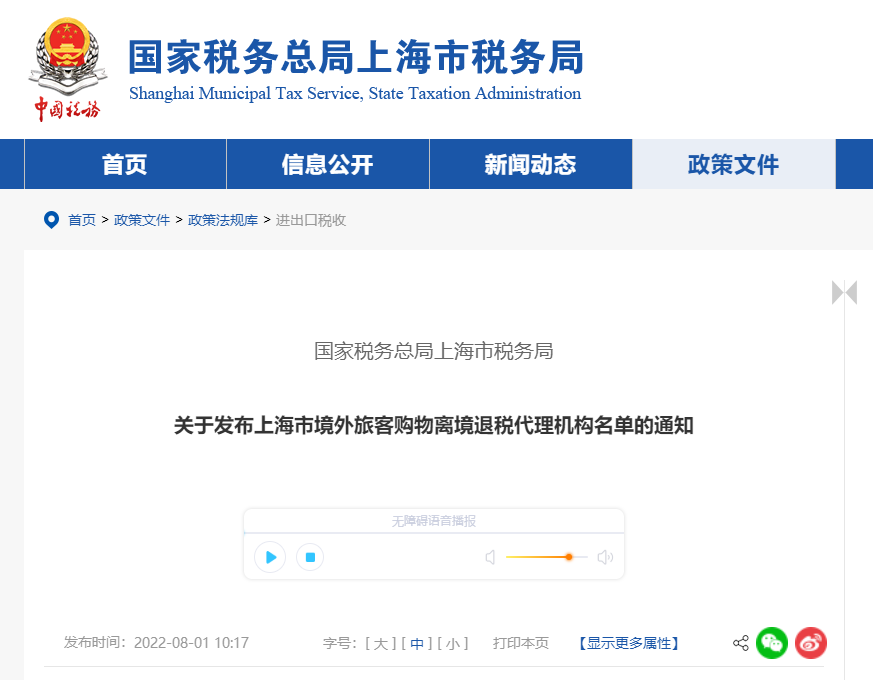This screenshot has width=873, height=680.
Task: Share the article via WeChat
Action: [x=772, y=643]
